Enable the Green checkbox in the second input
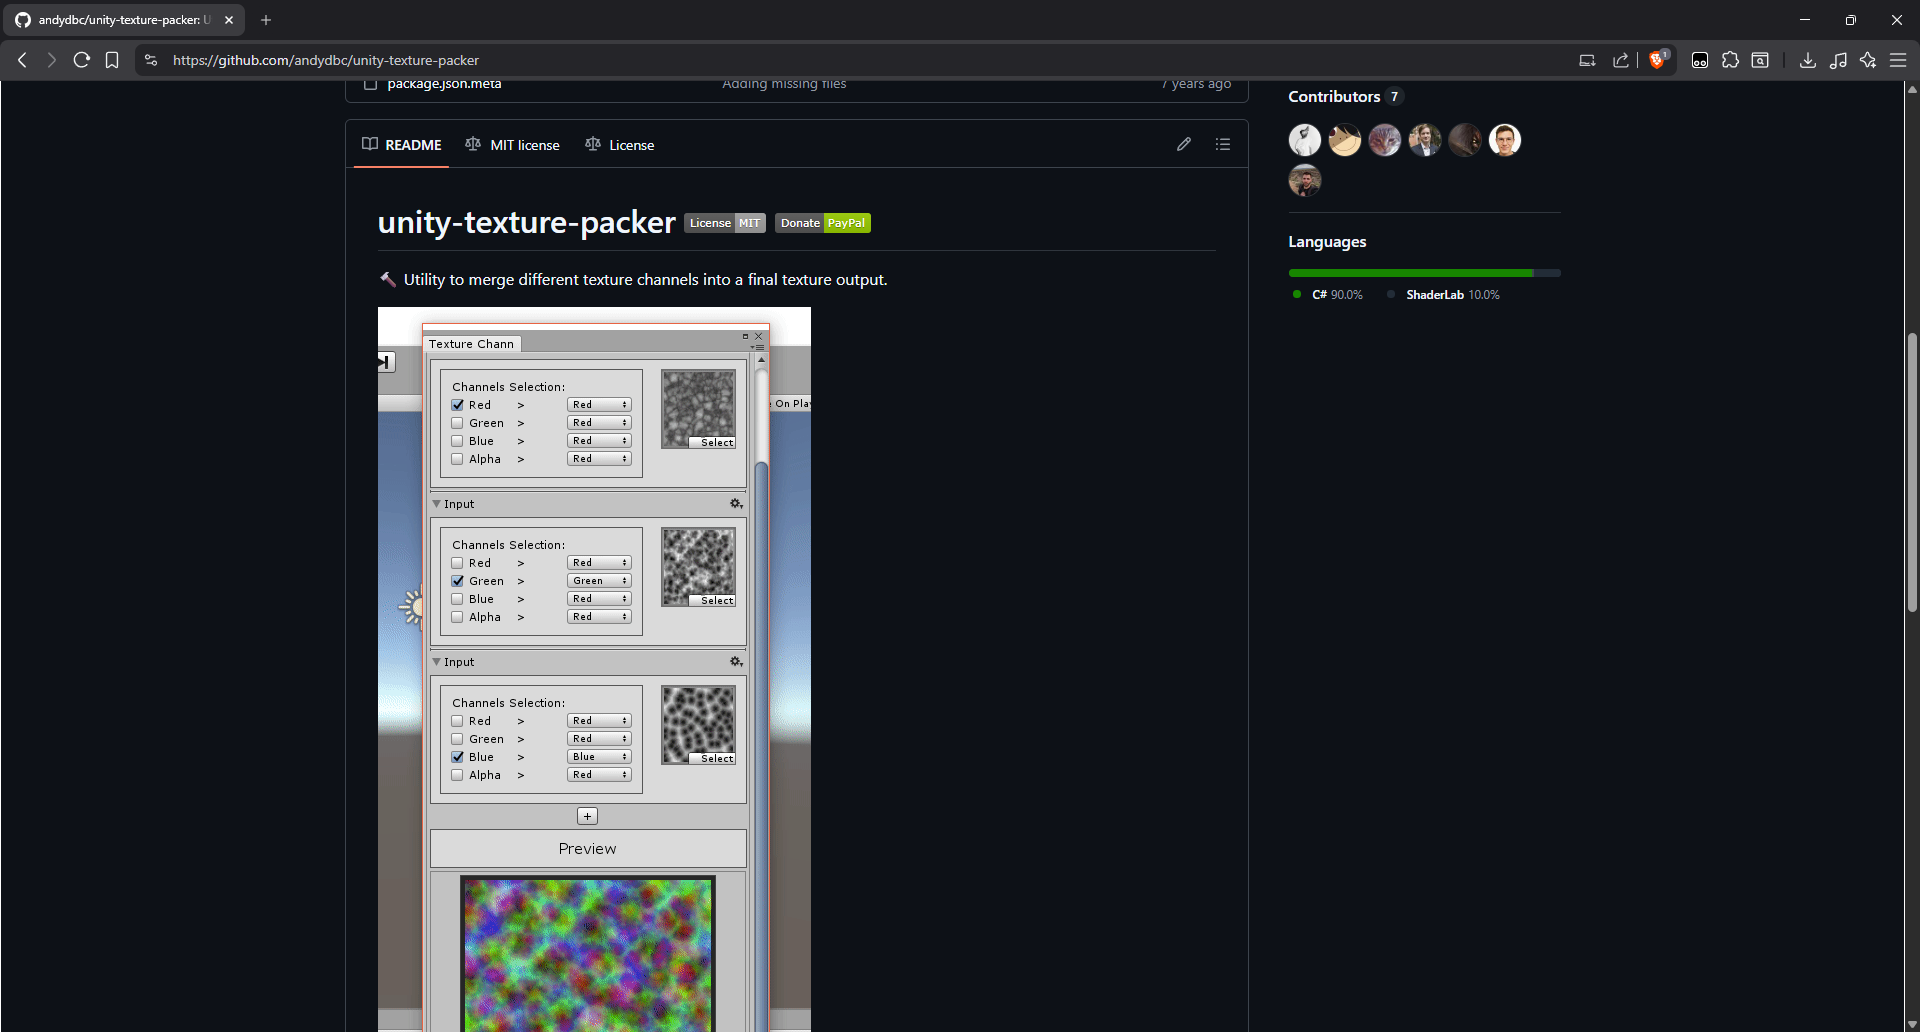 point(457,580)
